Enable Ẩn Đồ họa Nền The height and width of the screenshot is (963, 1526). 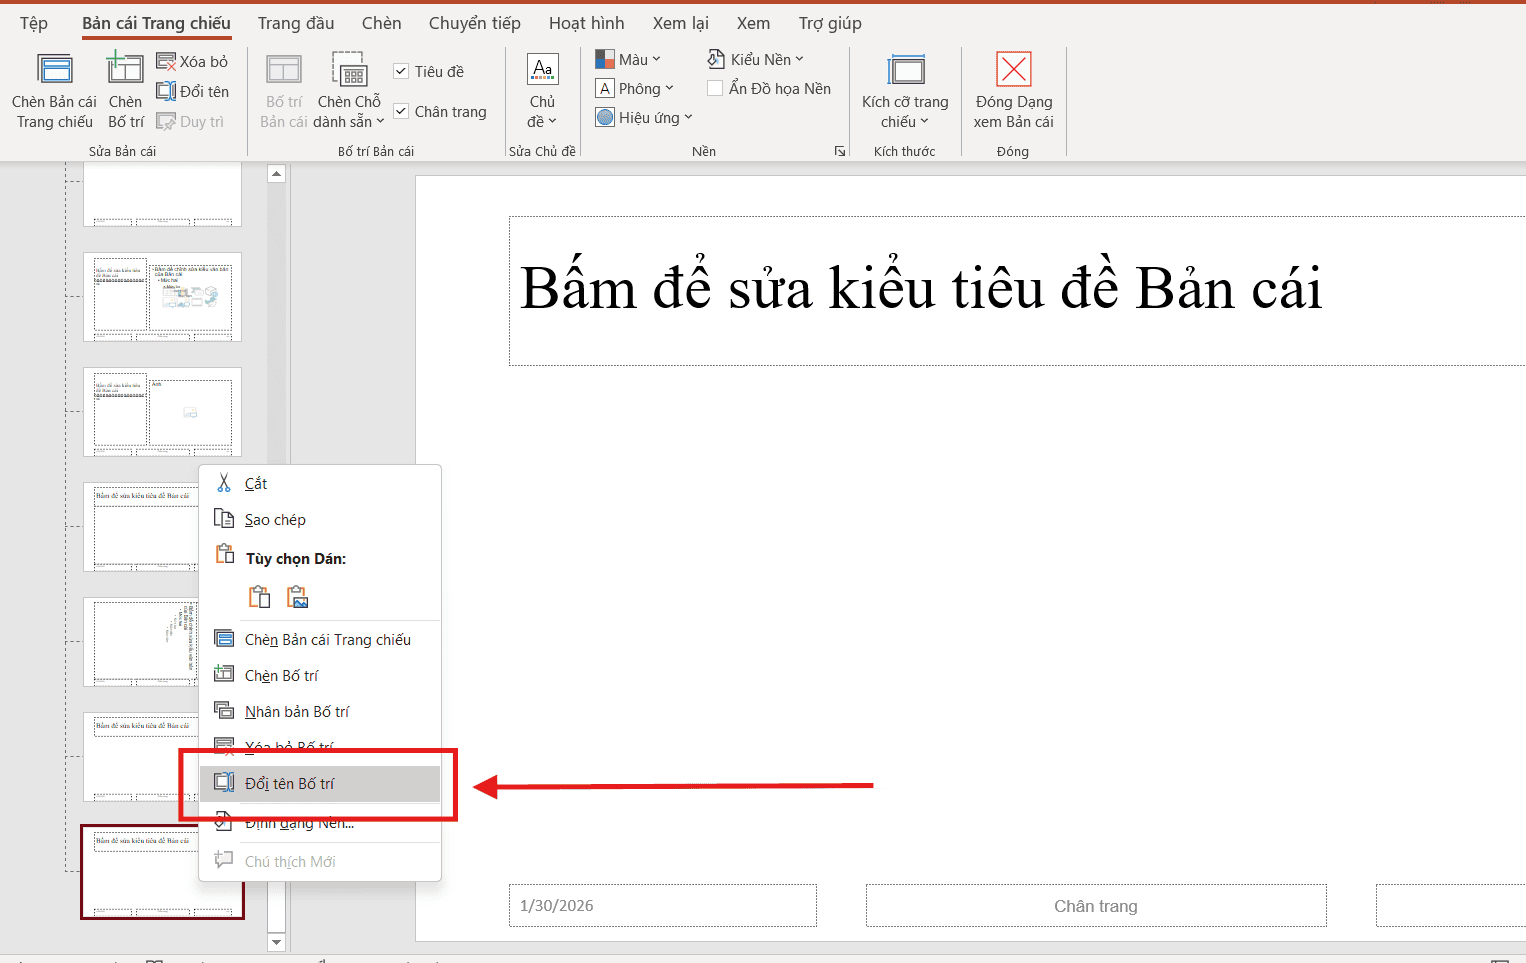[715, 88]
